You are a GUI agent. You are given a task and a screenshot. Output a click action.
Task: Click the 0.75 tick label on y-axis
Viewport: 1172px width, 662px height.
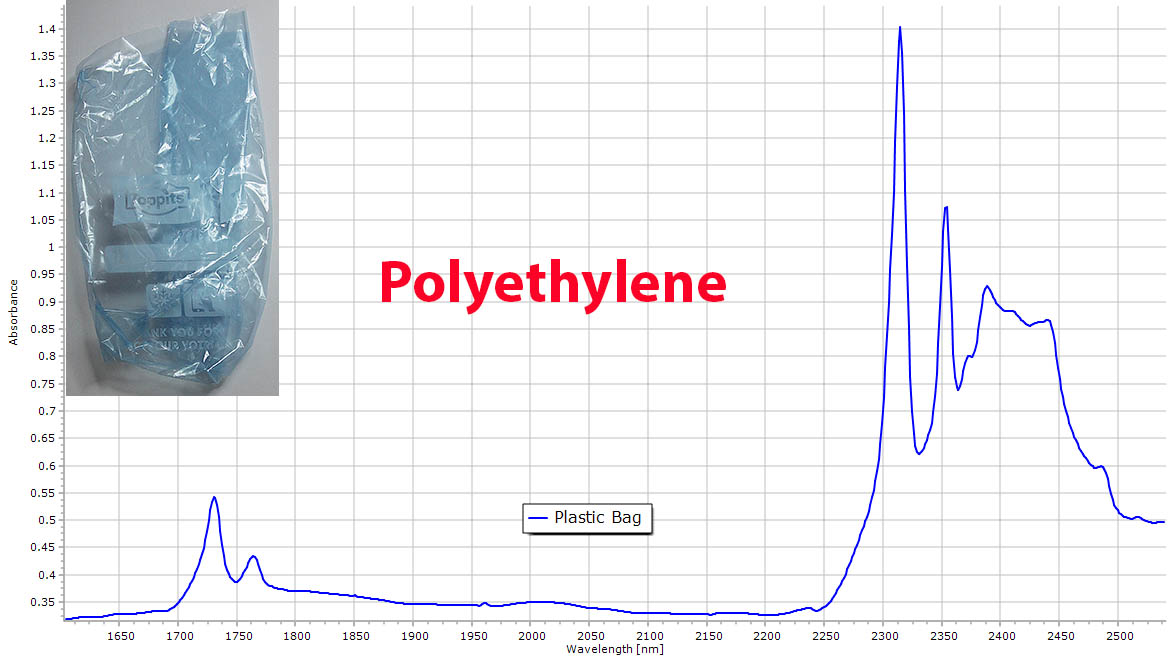[43, 384]
